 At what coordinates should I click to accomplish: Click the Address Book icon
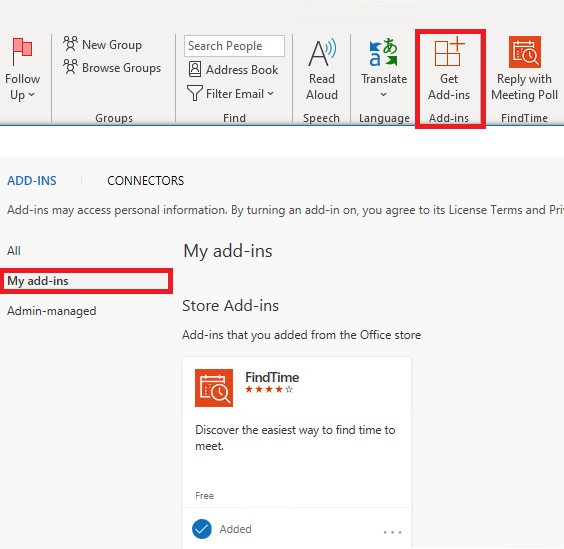(x=195, y=69)
